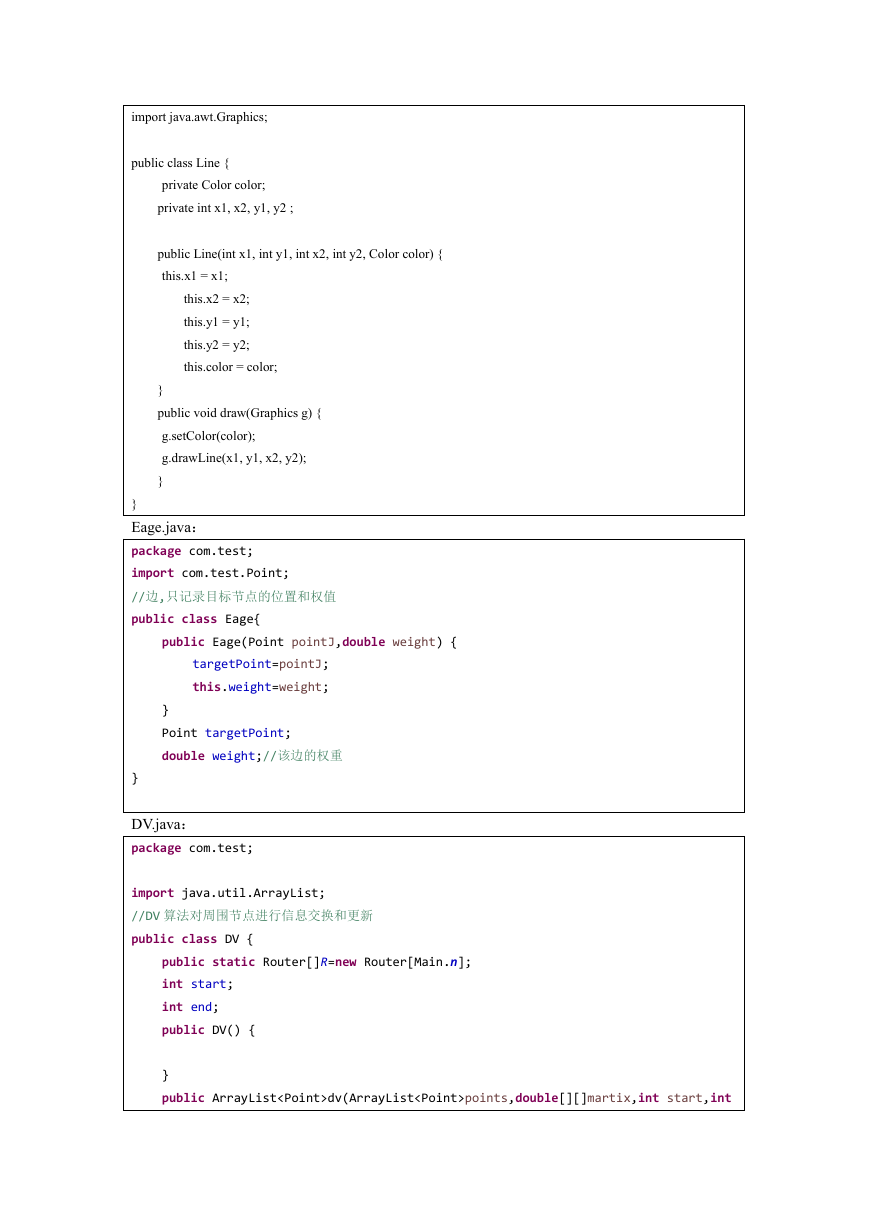This screenshot has width=869, height=1228.
Task: Click the 'public static Router[]R=new Router[Main.n];' line
Action: pyautogui.click(x=316, y=962)
